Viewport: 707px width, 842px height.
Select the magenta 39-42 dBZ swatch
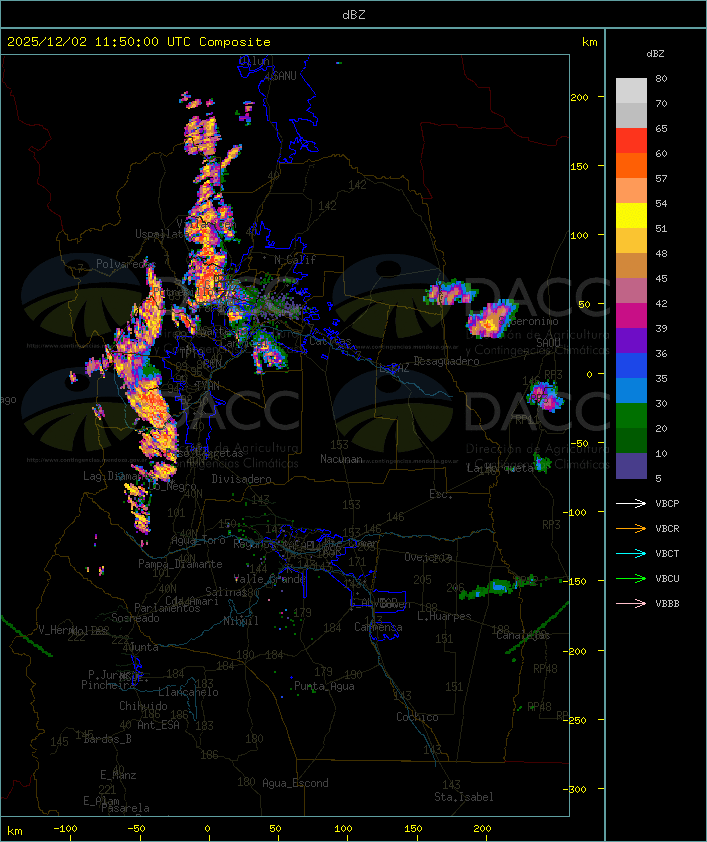631,315
